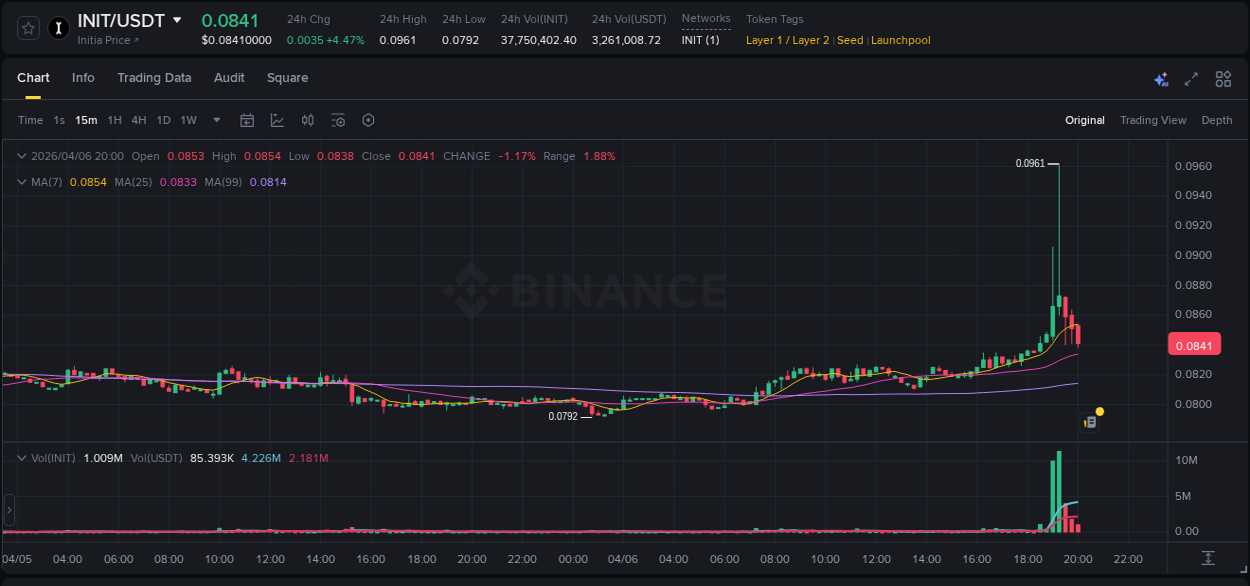Click the 24h change +4.47% value
Image resolution: width=1250 pixels, height=586 pixels.
point(344,40)
